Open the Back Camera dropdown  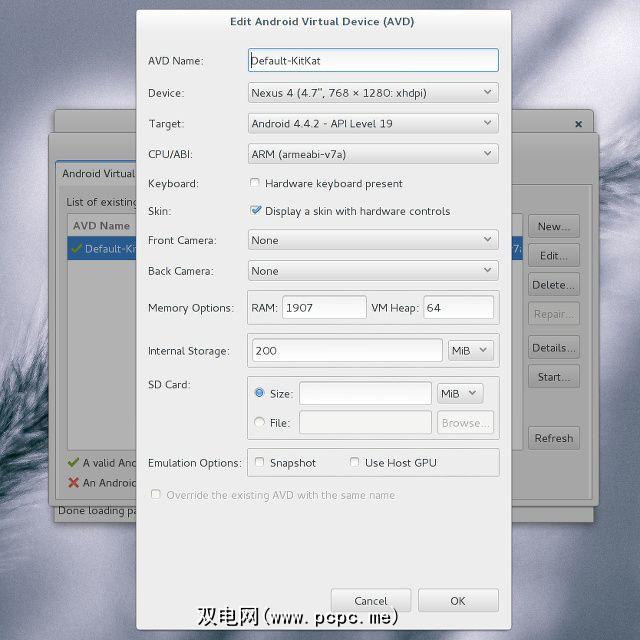(x=373, y=270)
